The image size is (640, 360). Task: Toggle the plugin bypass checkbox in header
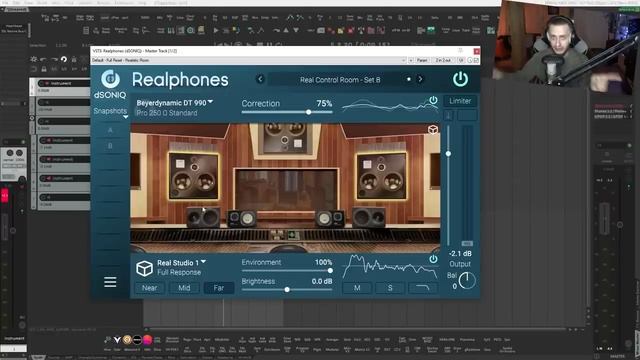point(476,60)
